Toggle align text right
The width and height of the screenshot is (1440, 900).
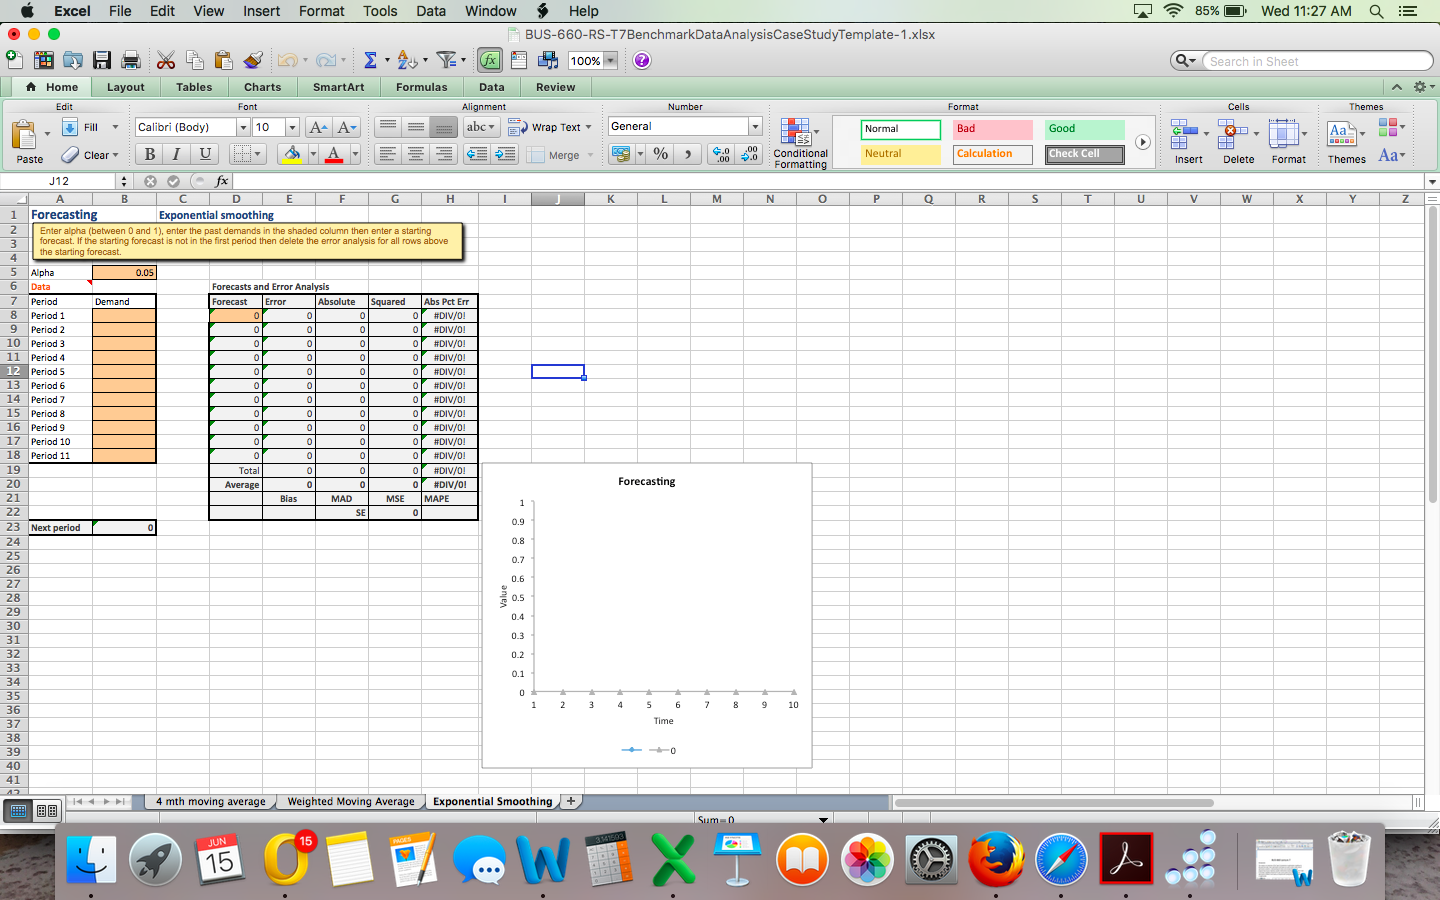[x=444, y=154]
